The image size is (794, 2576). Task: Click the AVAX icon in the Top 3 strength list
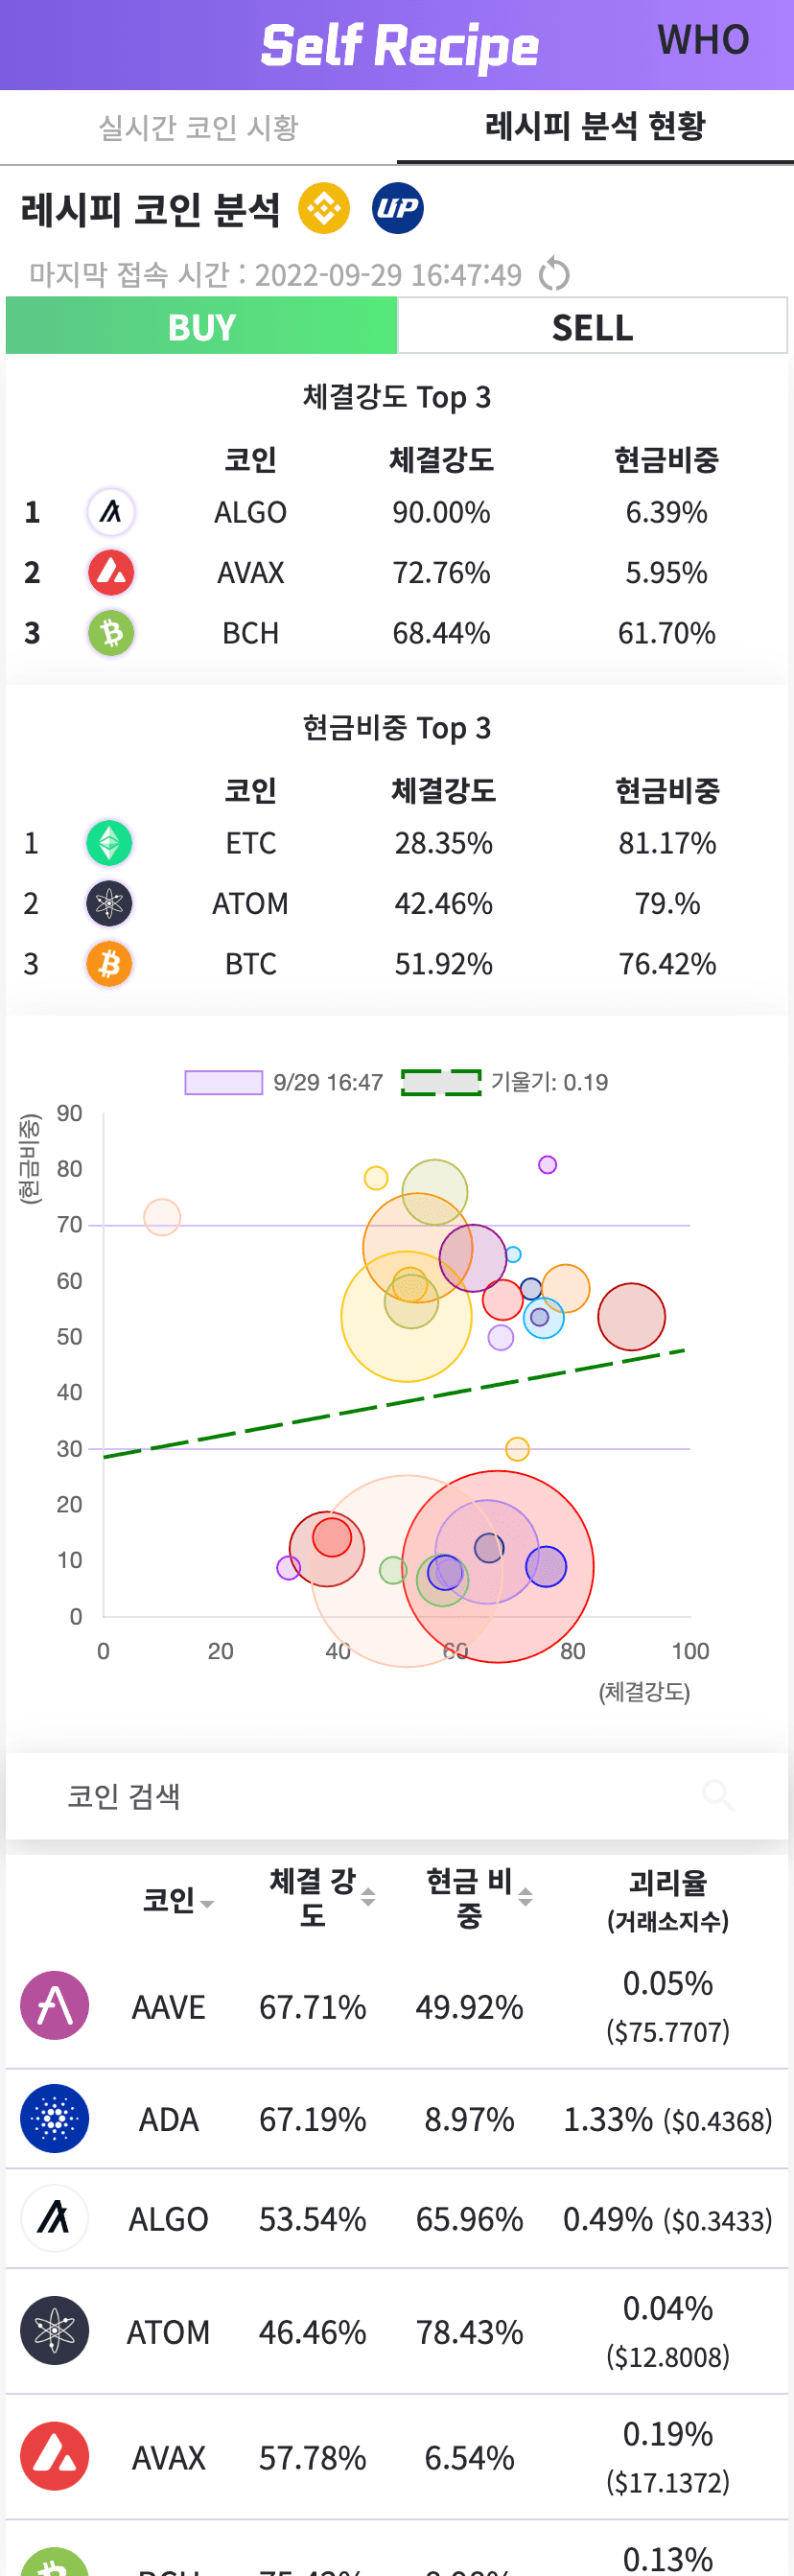tap(111, 572)
